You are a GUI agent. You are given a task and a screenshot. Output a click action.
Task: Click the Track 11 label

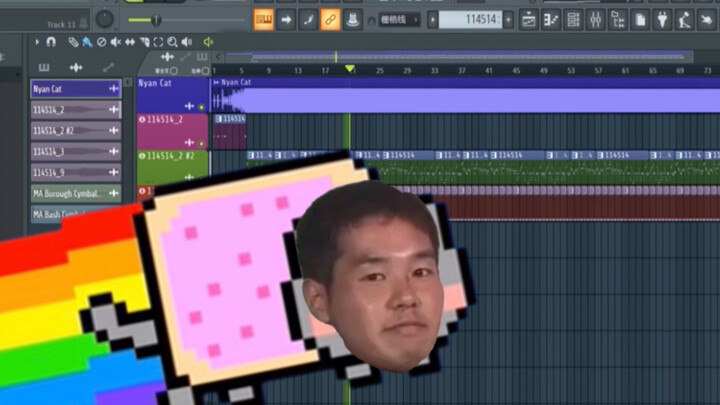pos(61,24)
